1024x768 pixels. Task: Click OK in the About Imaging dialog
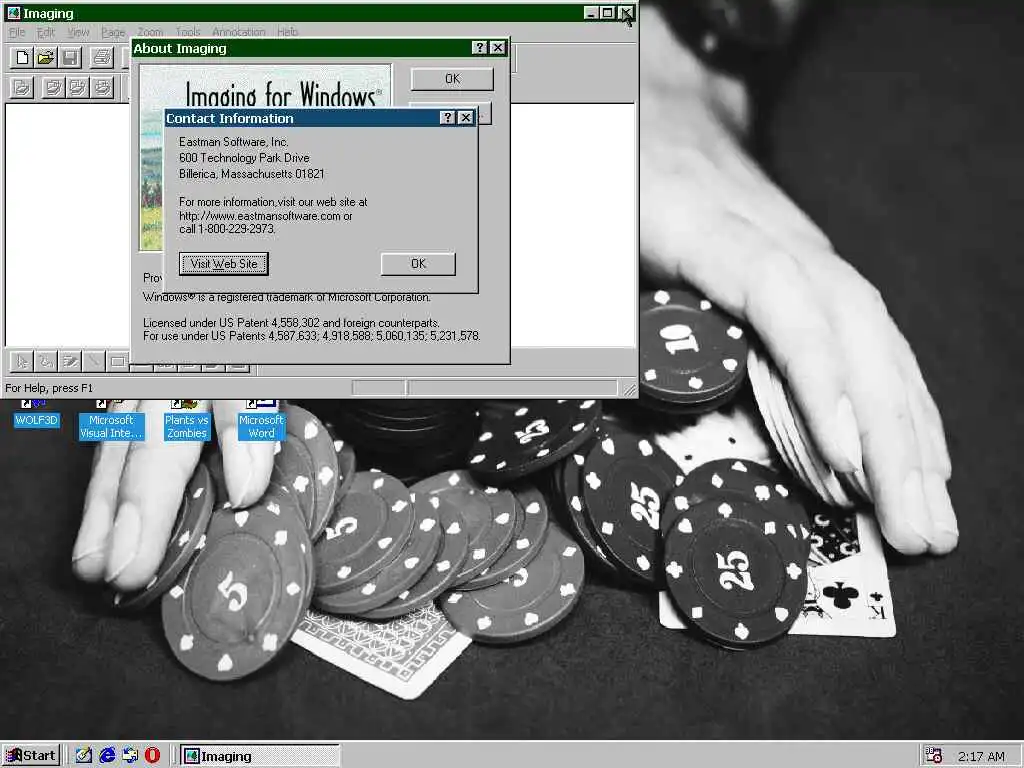click(452, 79)
